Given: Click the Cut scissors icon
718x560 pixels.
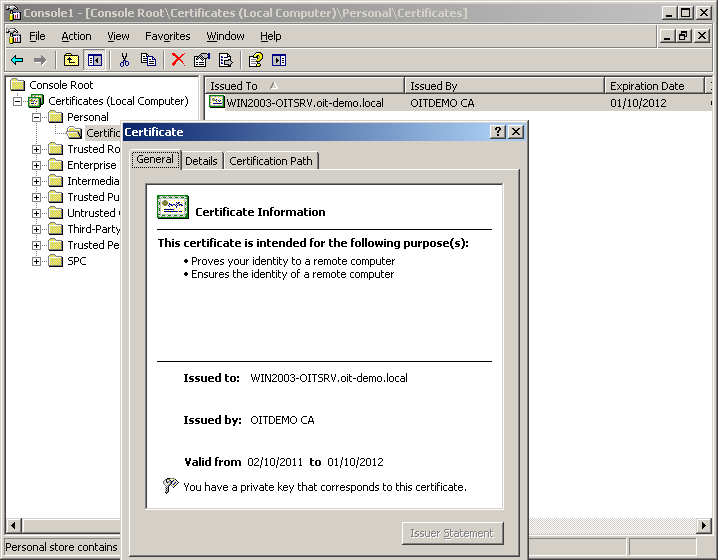Looking at the screenshot, I should point(125,60).
